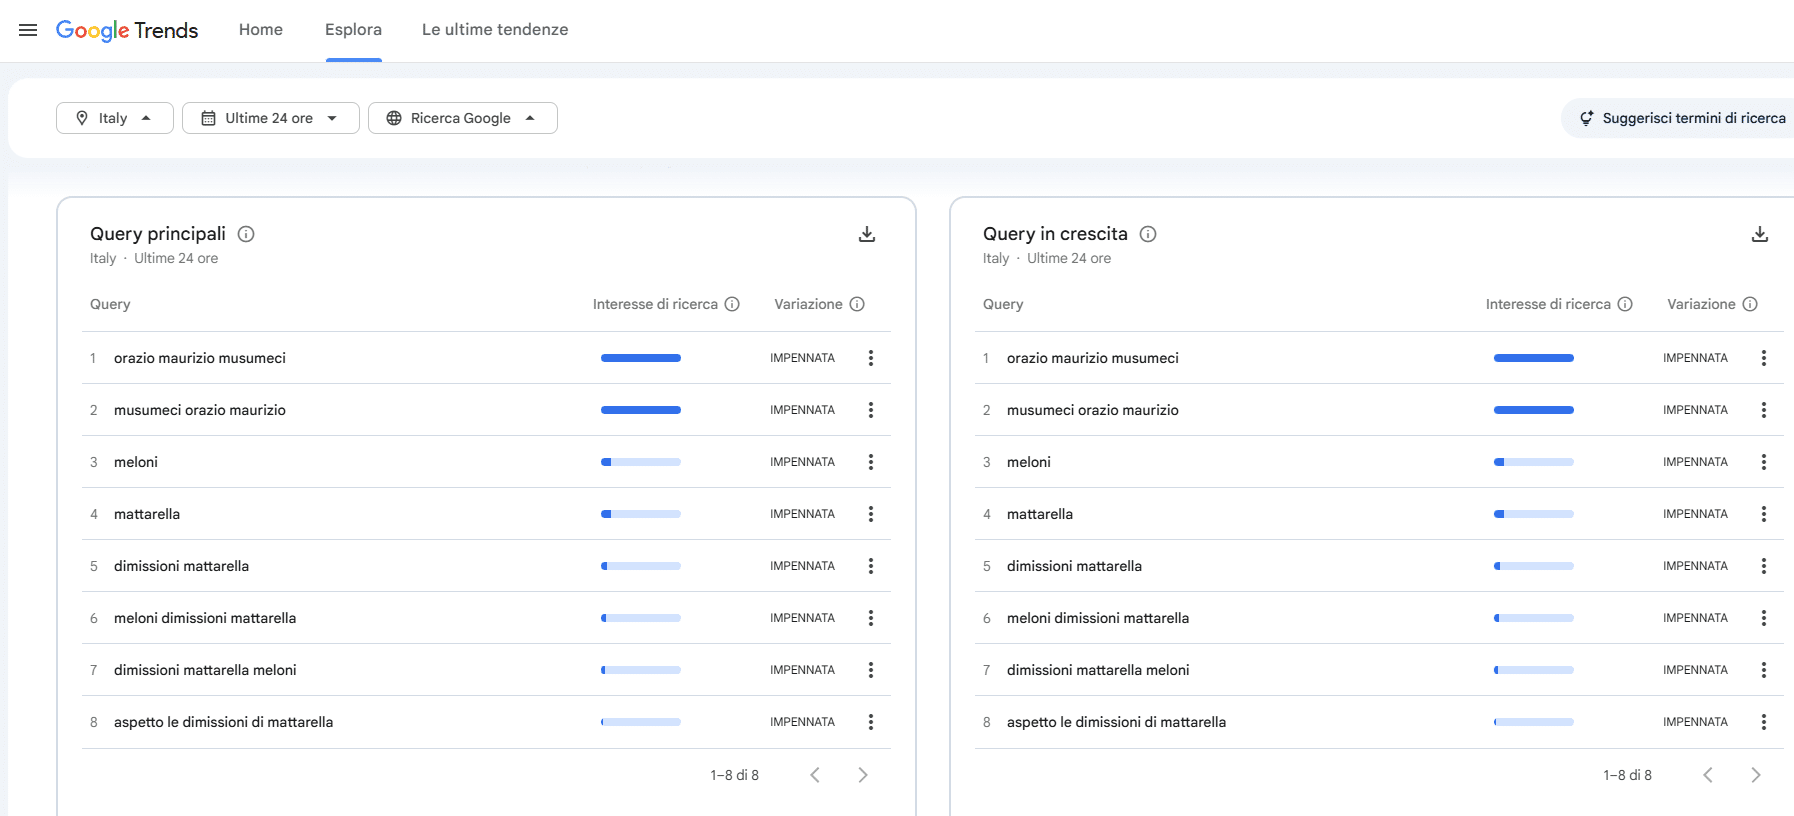Screen dimensions: 1794x816
Task: Download the Query principali data
Action: tap(867, 234)
